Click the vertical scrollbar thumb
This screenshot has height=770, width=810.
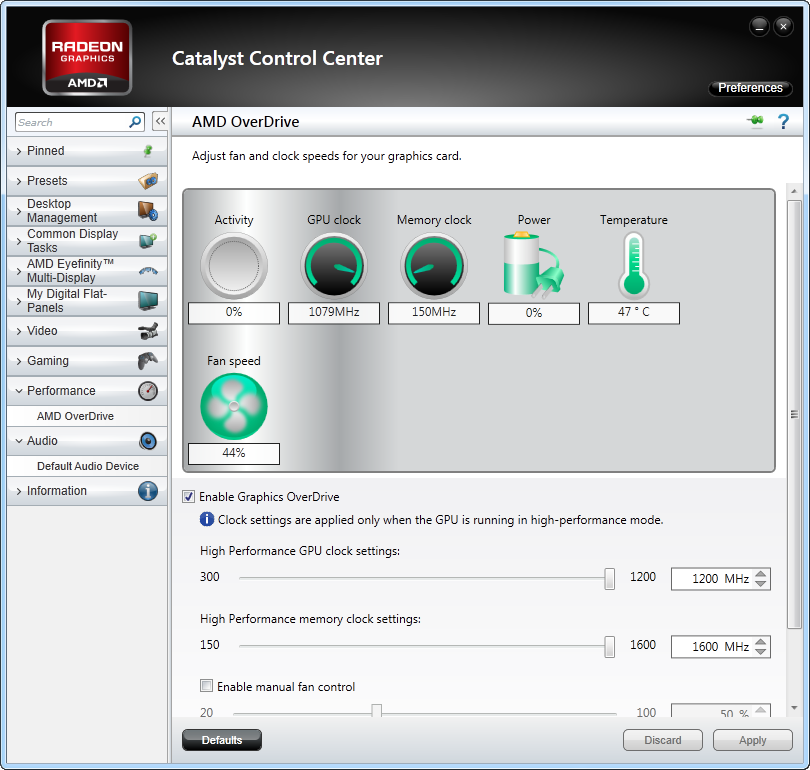[794, 414]
